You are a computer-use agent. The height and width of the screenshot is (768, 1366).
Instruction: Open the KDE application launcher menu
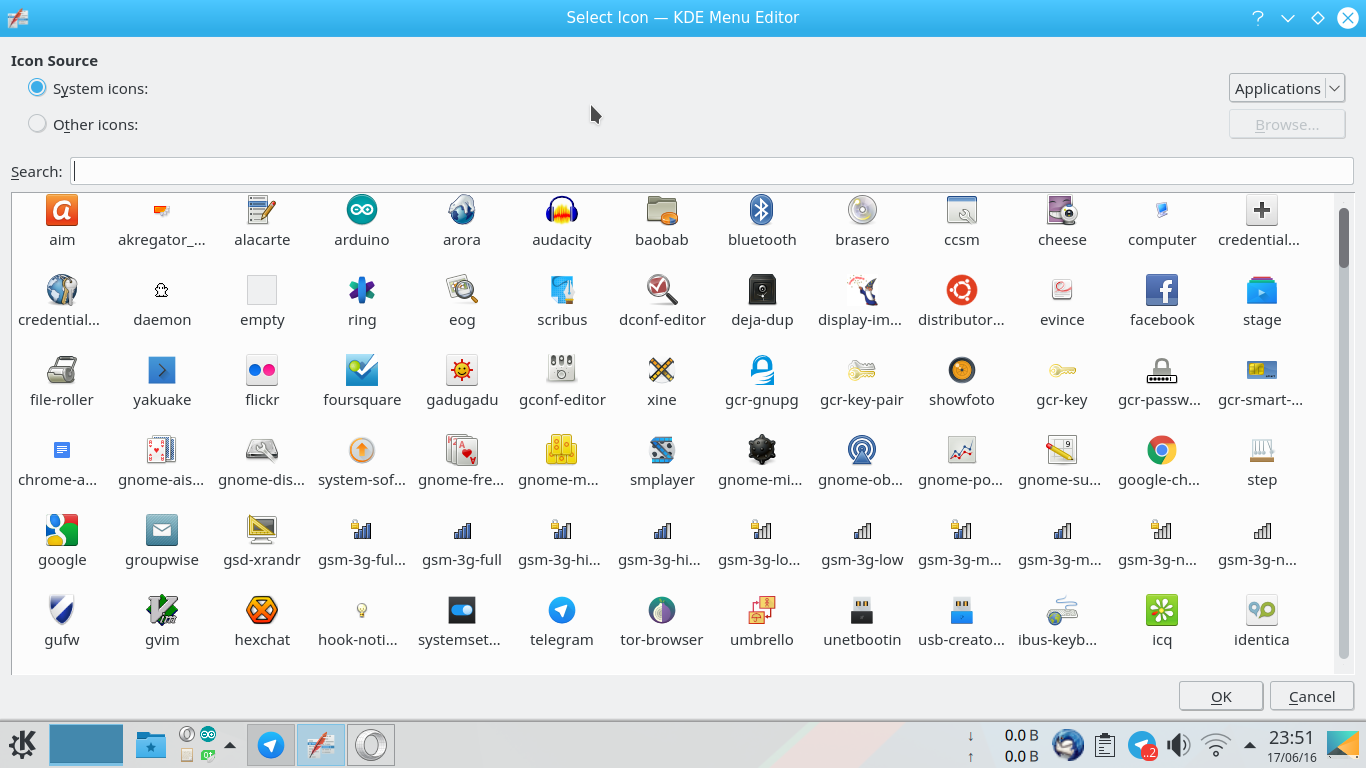(x=21, y=744)
